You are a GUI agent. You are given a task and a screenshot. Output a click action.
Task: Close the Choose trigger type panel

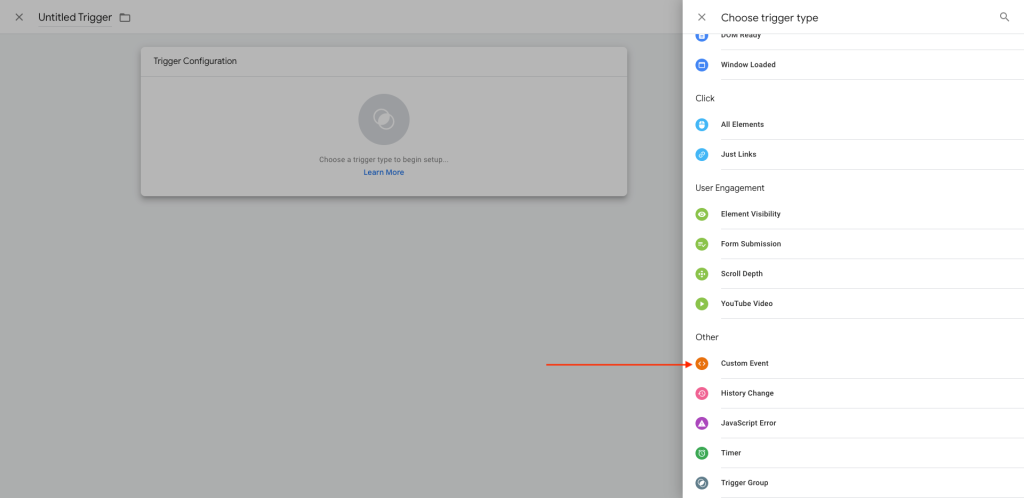701,17
